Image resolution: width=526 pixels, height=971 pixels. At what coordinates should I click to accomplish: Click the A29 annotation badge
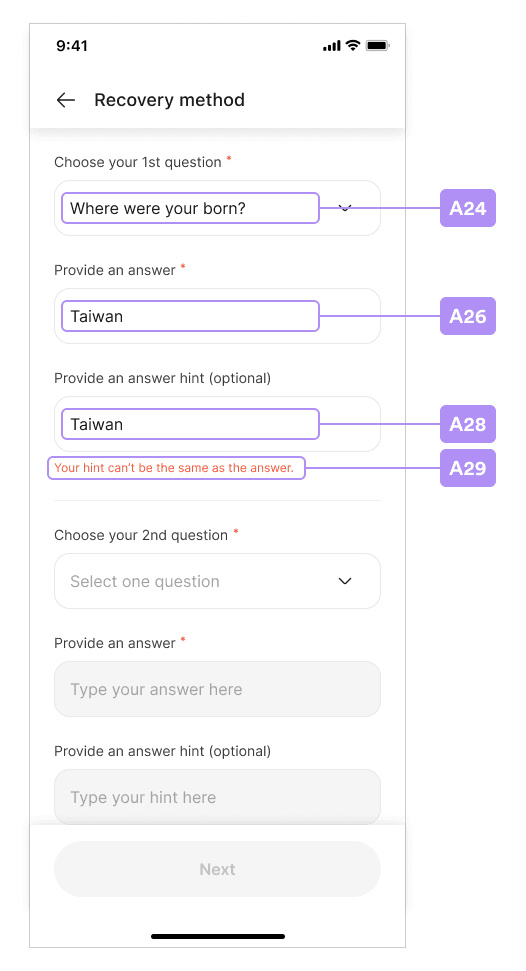click(468, 468)
